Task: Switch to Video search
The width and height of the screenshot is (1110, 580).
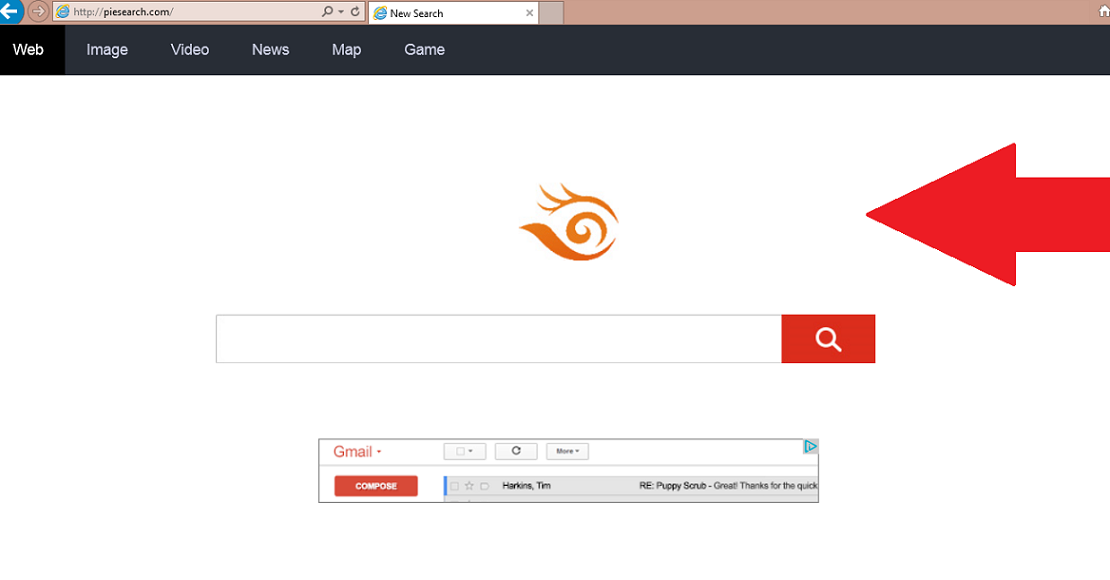Action: tap(190, 50)
